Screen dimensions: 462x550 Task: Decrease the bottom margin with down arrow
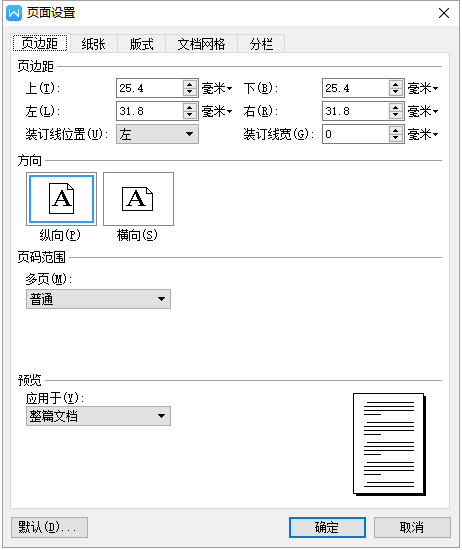pos(396,92)
